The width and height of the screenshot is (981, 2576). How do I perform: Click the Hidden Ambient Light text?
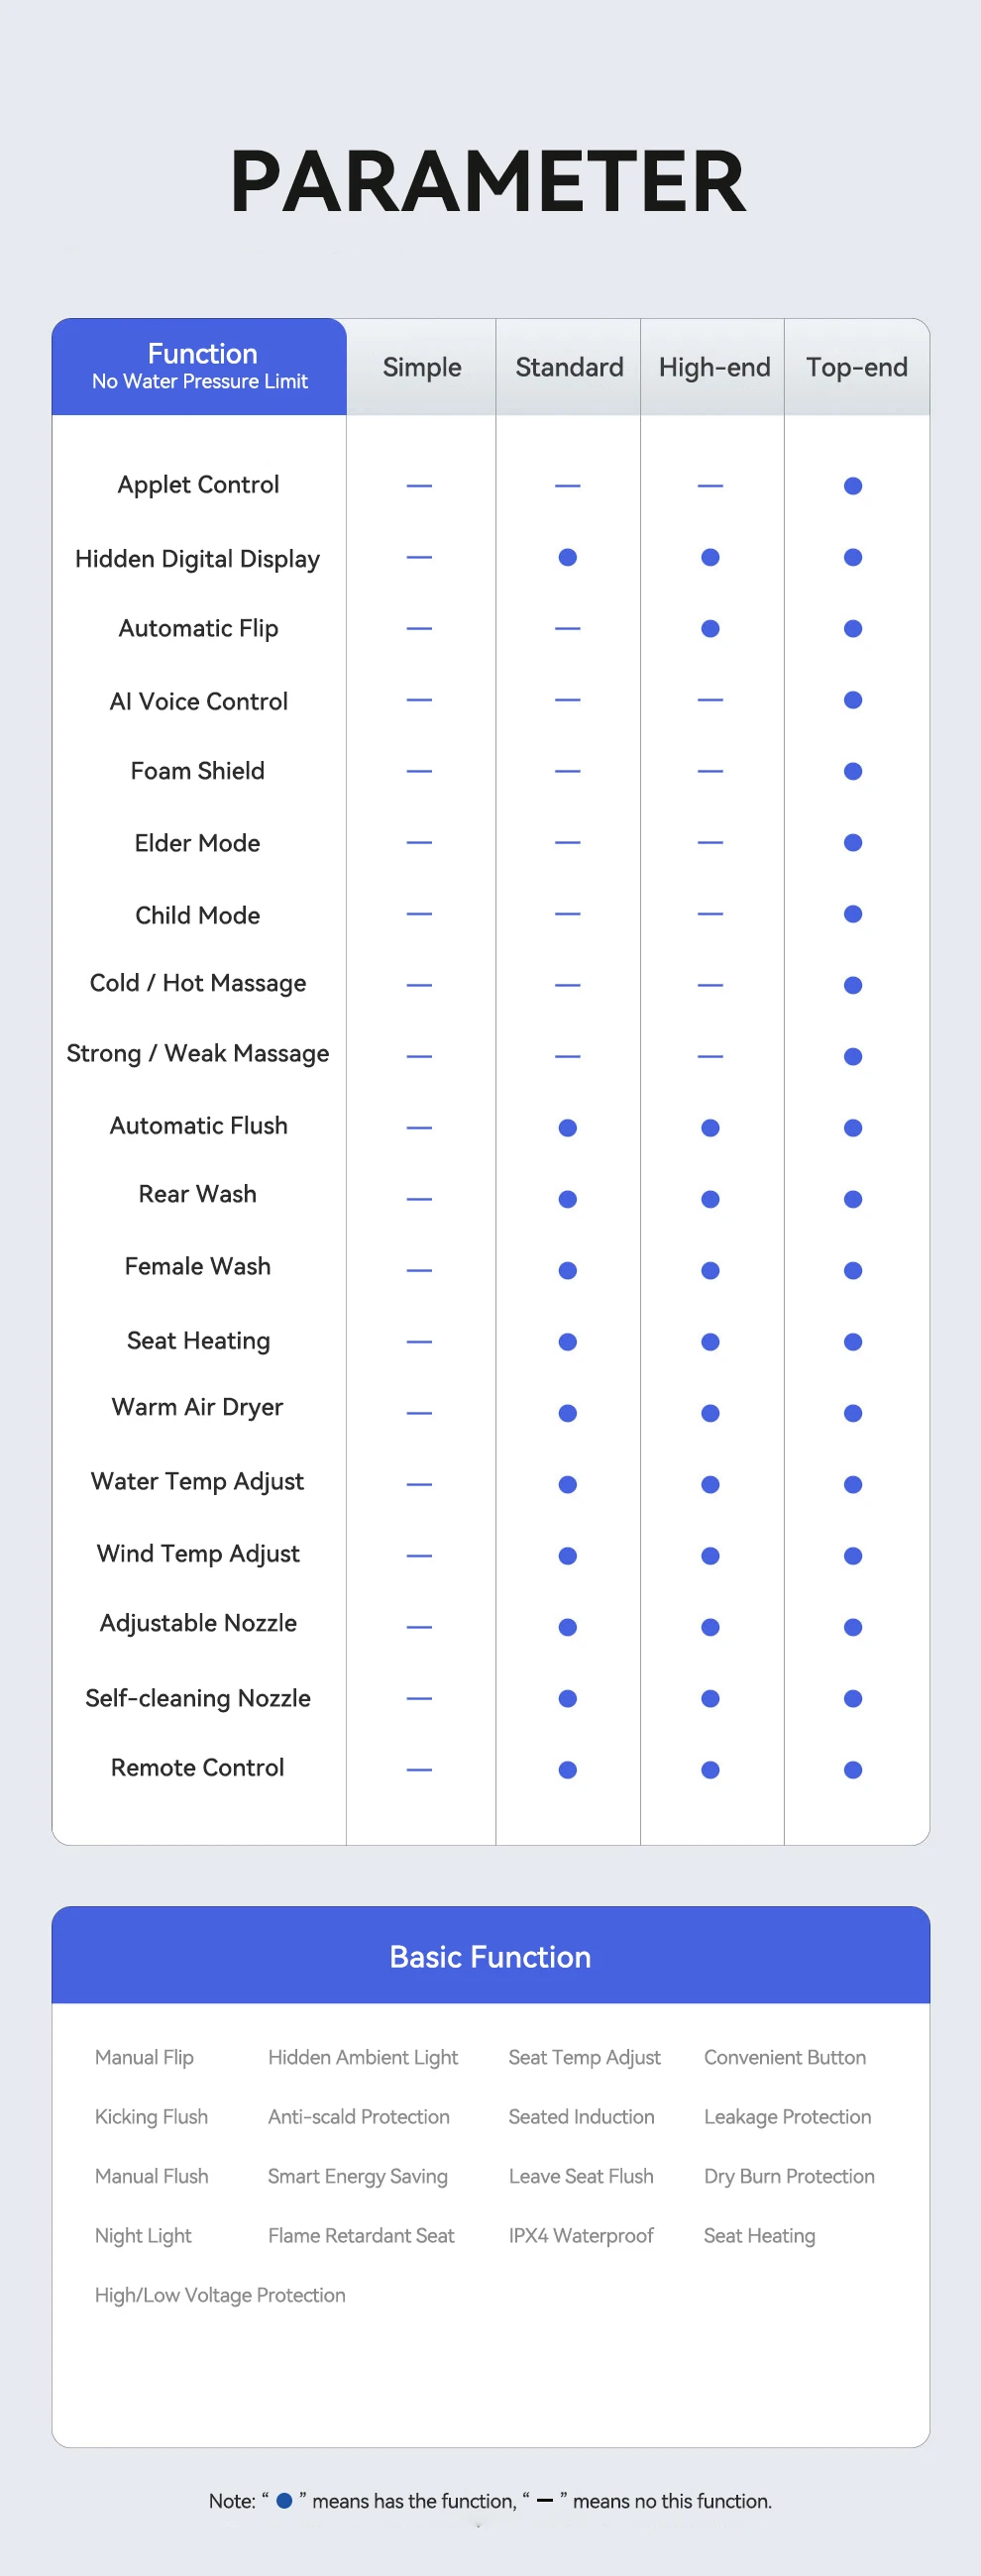coord(363,2057)
